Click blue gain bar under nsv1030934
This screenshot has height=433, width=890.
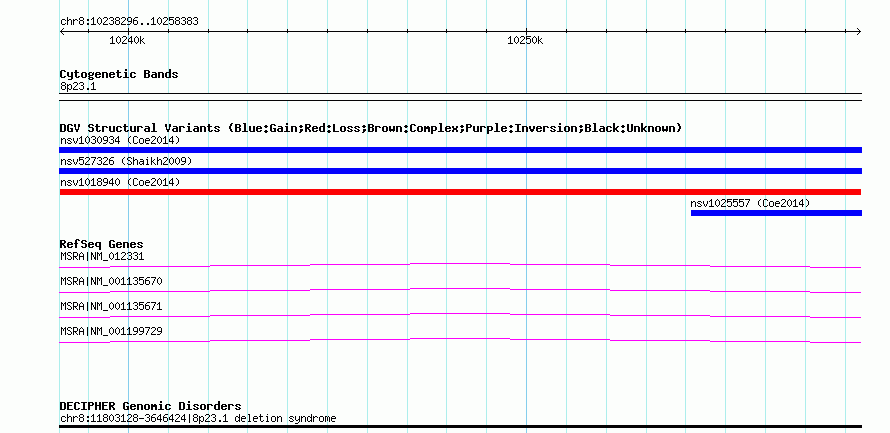point(460,150)
